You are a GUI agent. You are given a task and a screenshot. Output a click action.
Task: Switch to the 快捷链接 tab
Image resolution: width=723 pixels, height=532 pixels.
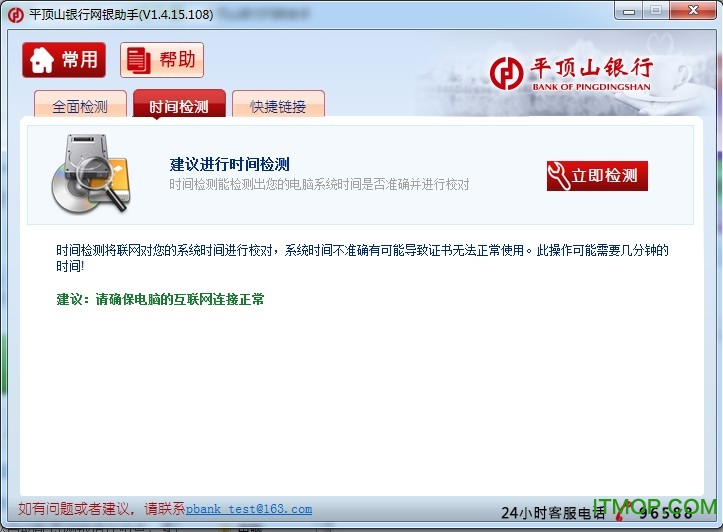(279, 104)
